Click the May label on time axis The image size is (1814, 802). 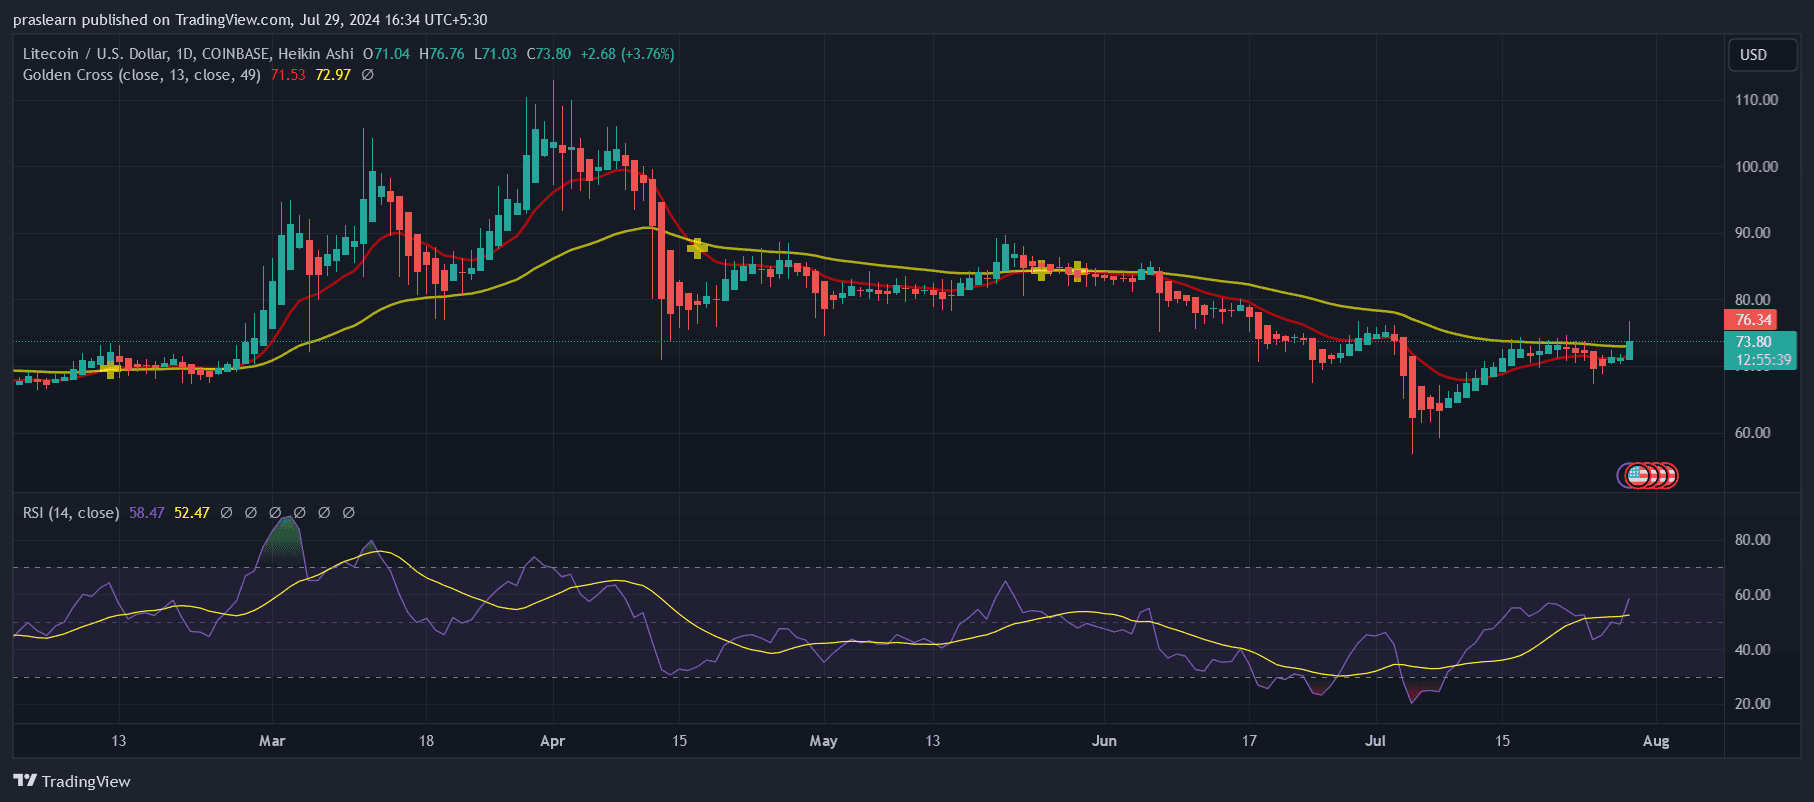(x=823, y=741)
